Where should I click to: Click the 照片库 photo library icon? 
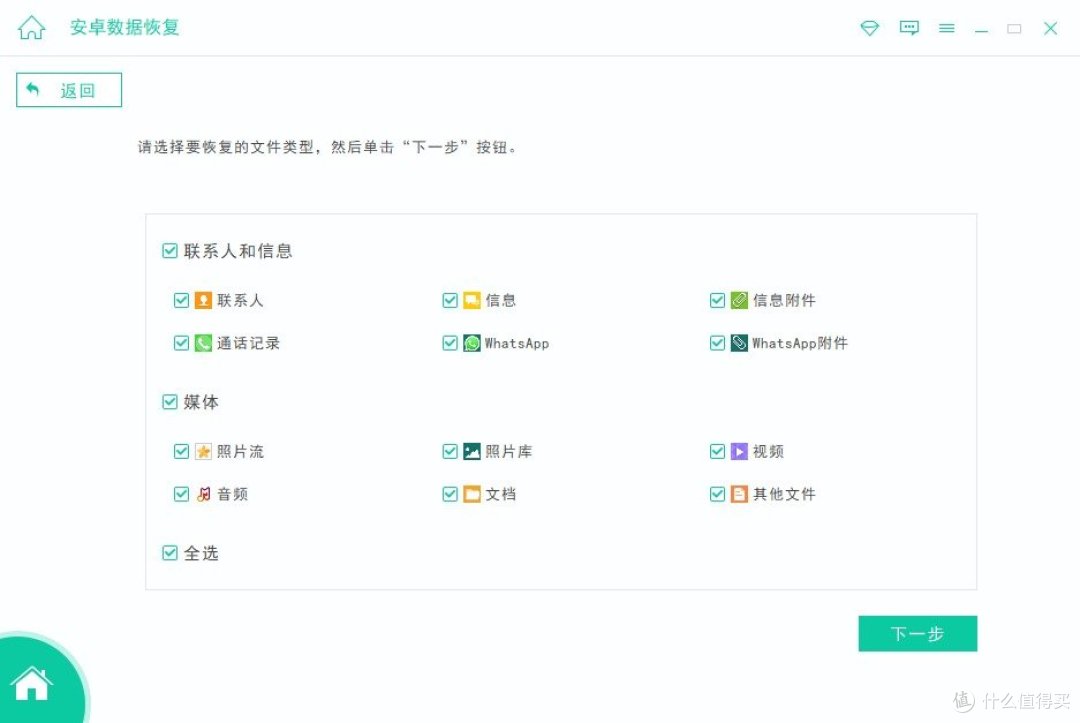tap(472, 451)
